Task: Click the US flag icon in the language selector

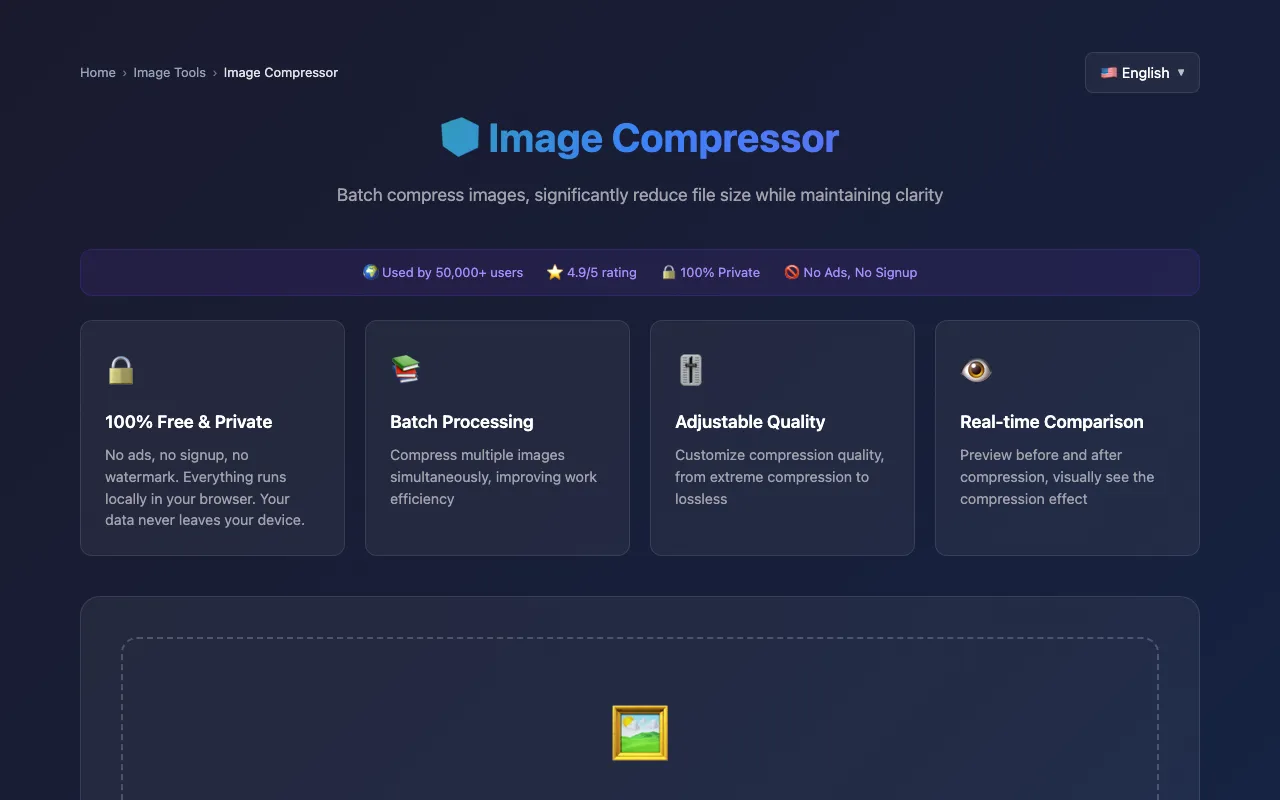Action: click(x=1109, y=73)
